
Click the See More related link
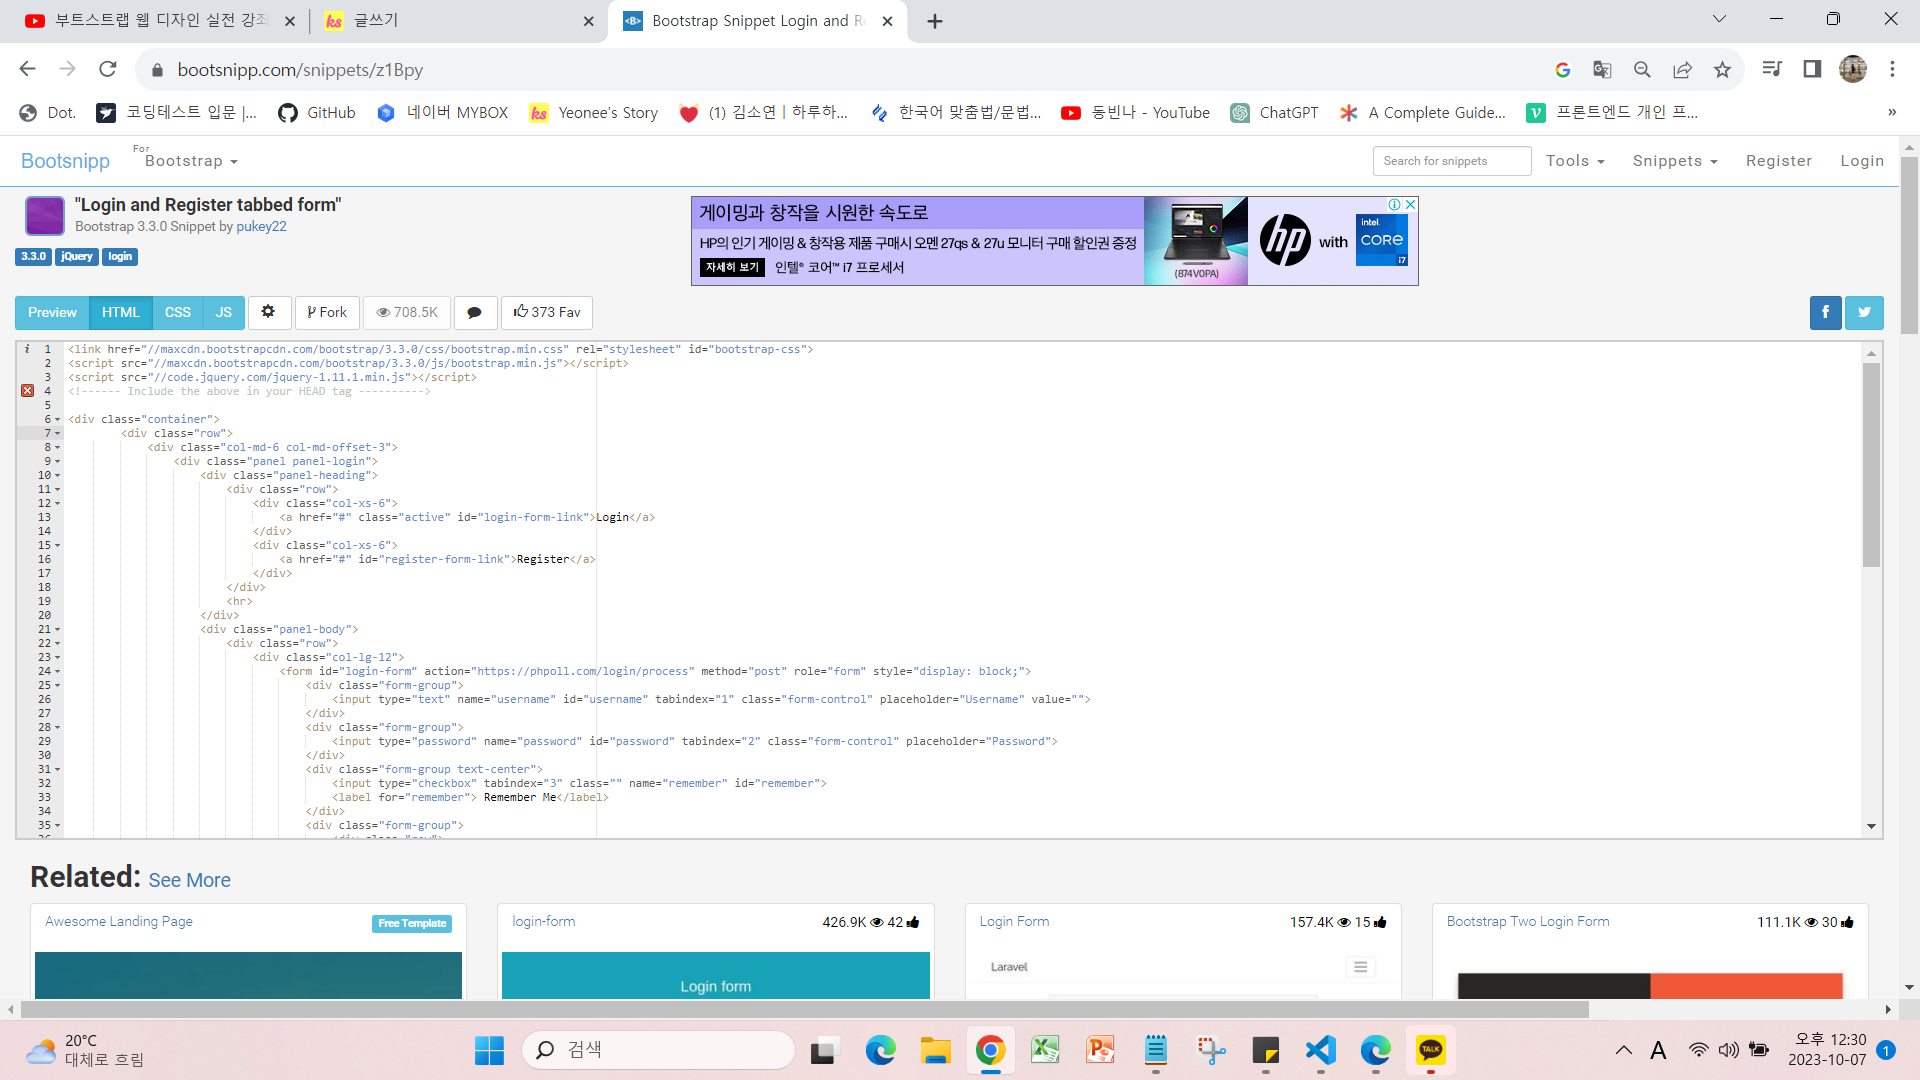click(x=190, y=880)
